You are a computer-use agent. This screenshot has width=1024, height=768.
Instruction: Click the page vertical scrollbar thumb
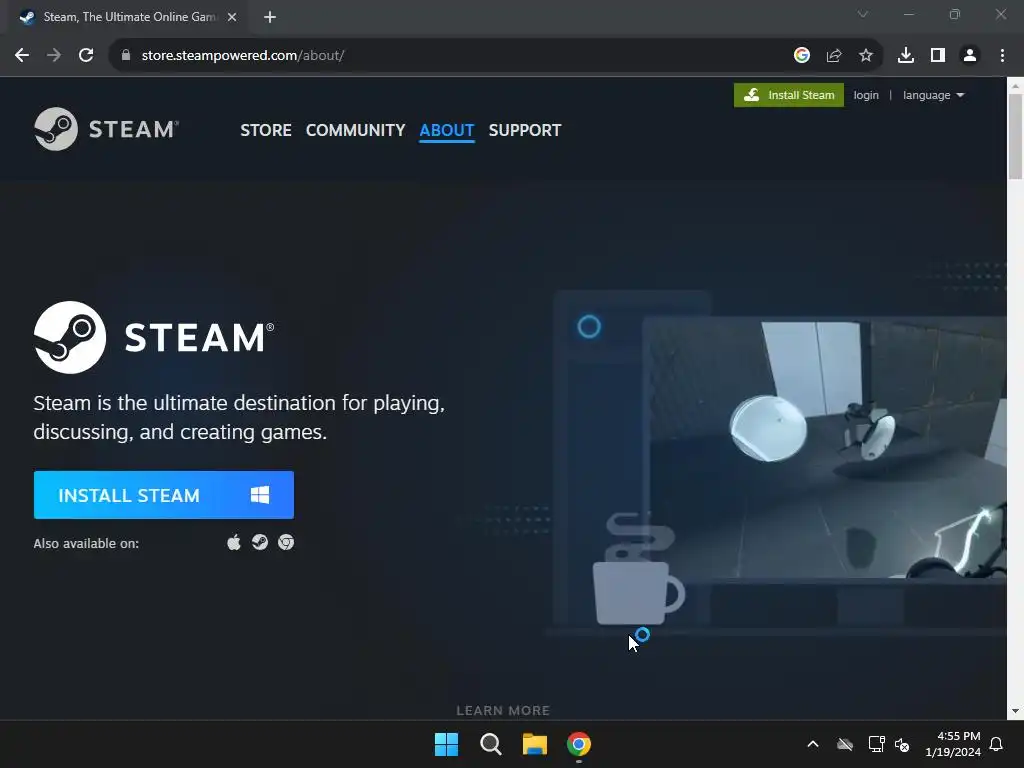tap(1015, 136)
